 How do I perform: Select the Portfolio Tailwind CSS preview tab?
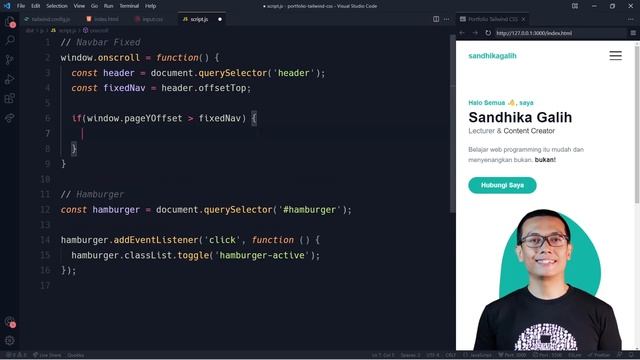coord(492,19)
